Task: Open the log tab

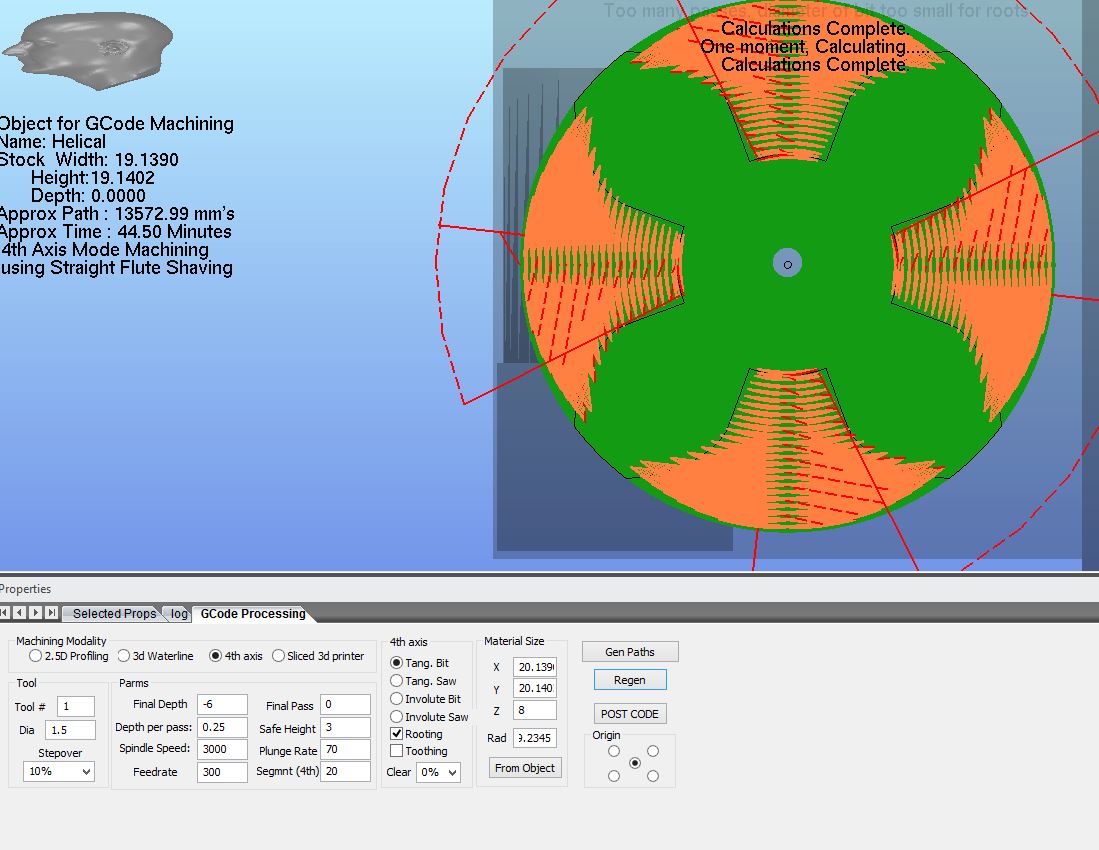Action: [178, 614]
